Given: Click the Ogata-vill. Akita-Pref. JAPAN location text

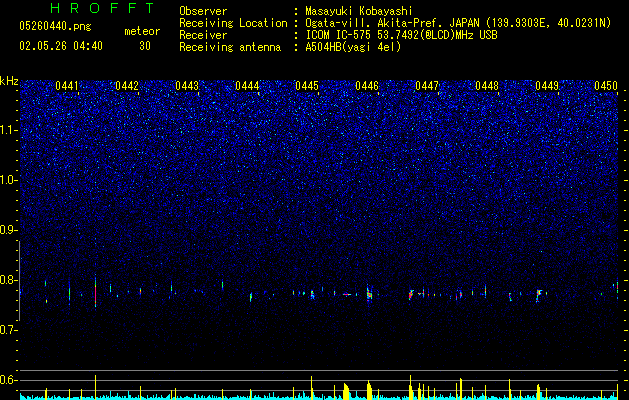Looking at the screenshot, I should coord(392,23).
